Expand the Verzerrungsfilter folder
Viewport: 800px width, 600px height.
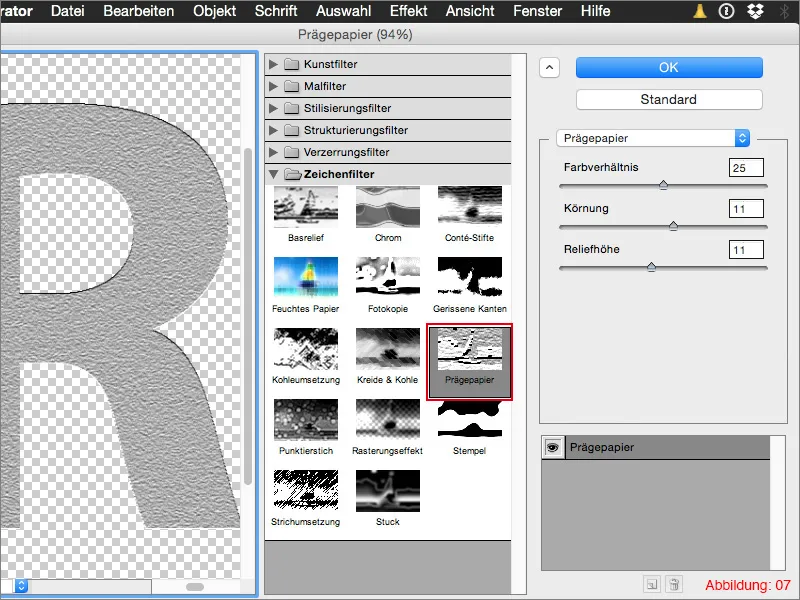(x=273, y=152)
